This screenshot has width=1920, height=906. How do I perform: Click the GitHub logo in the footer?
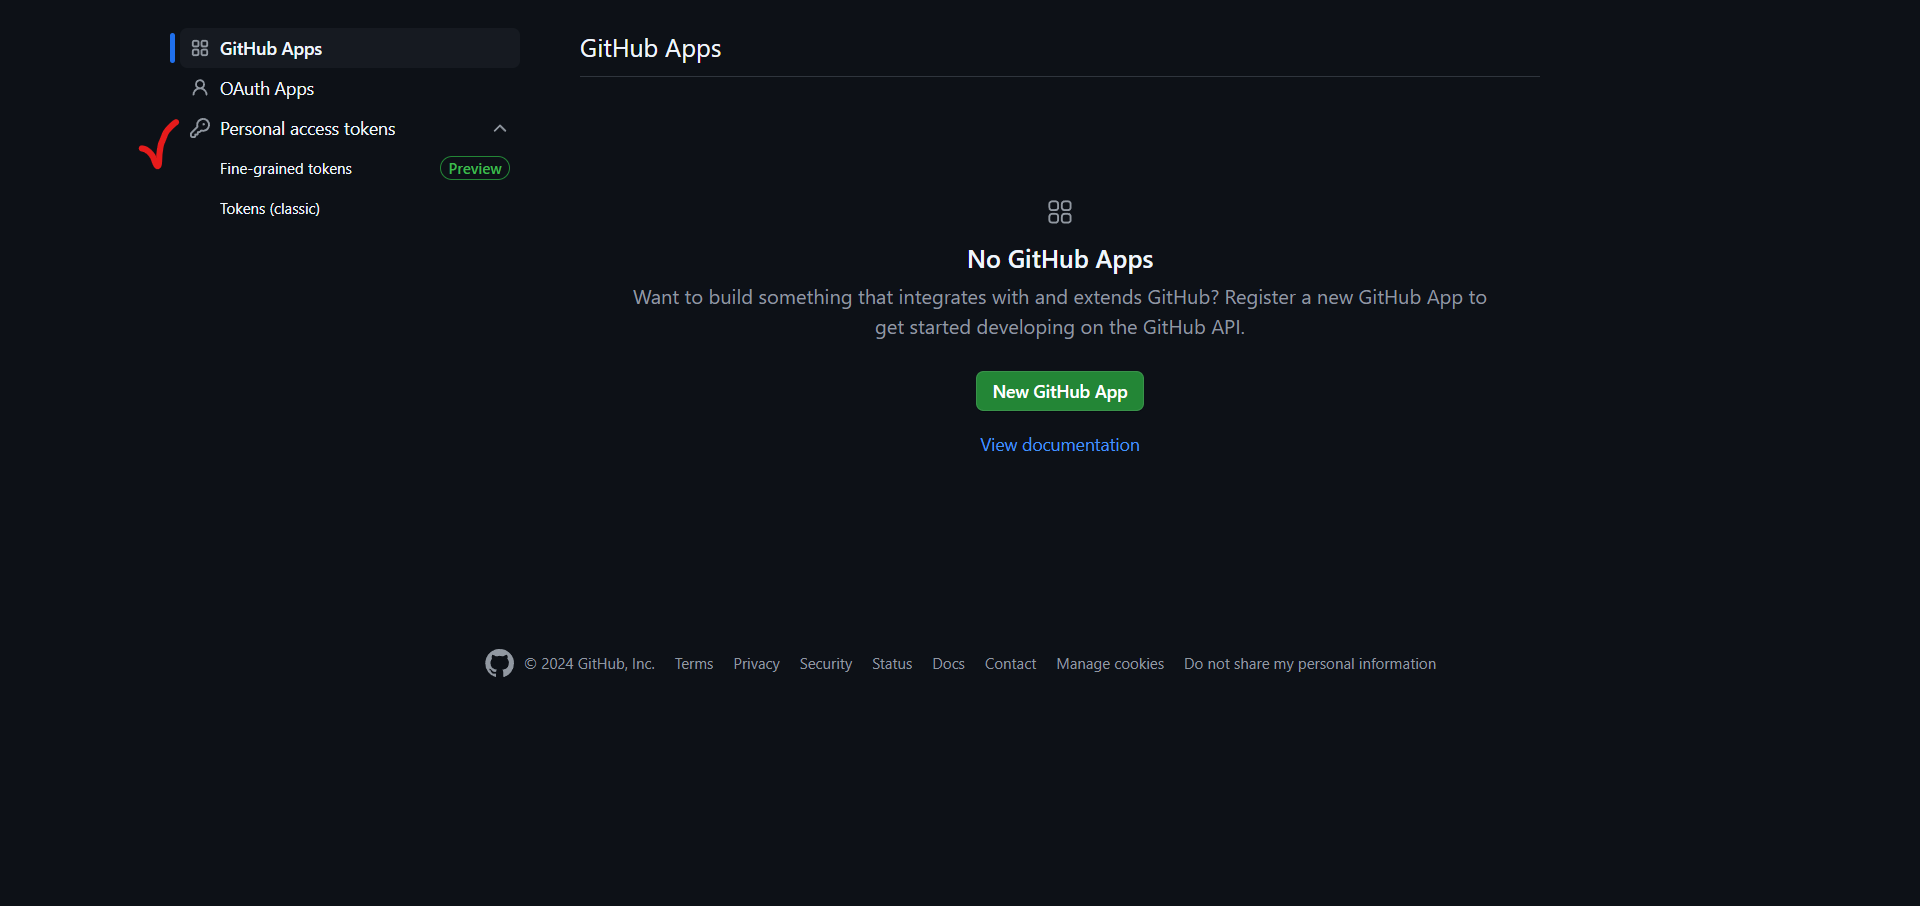click(x=499, y=663)
